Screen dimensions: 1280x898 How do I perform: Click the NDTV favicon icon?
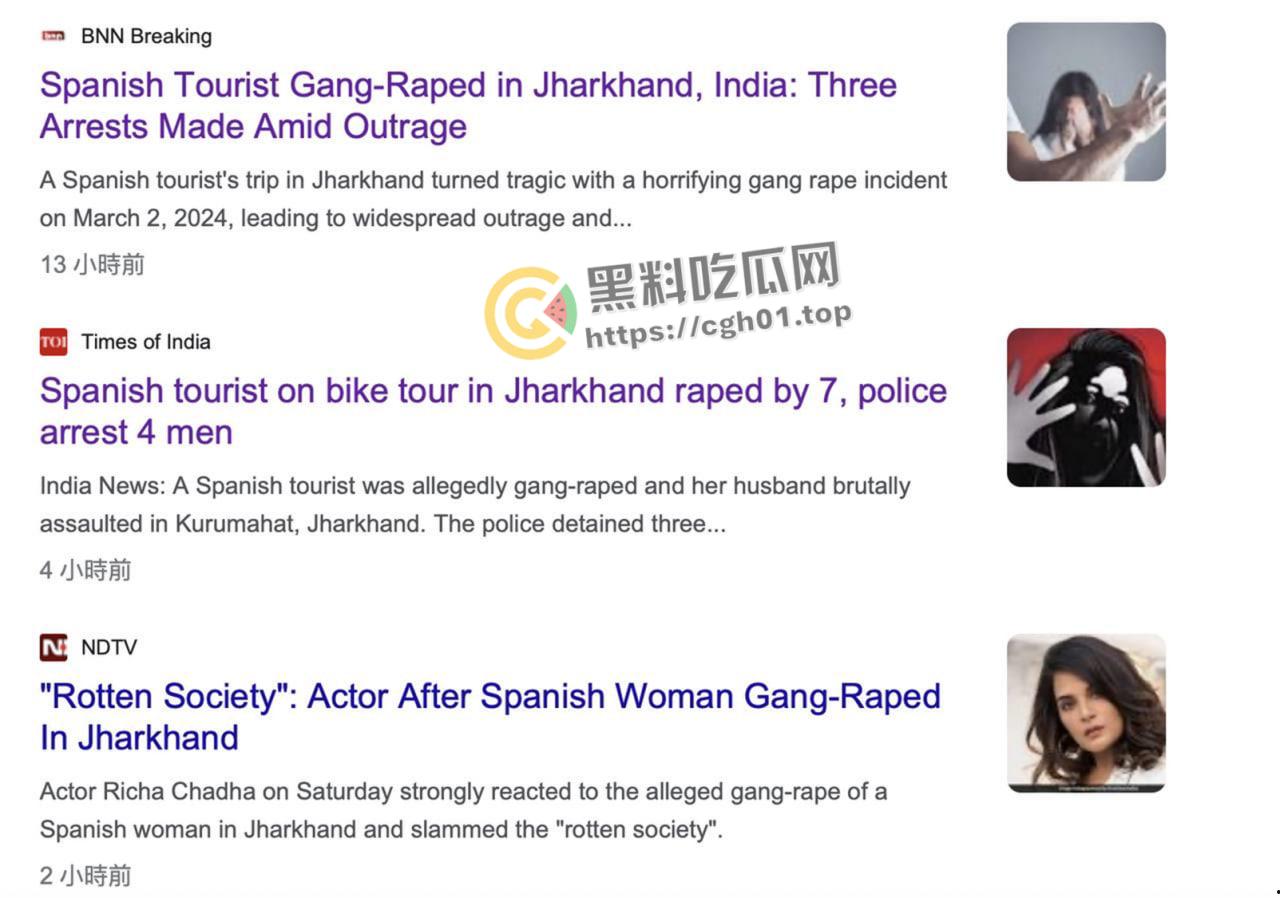point(53,647)
